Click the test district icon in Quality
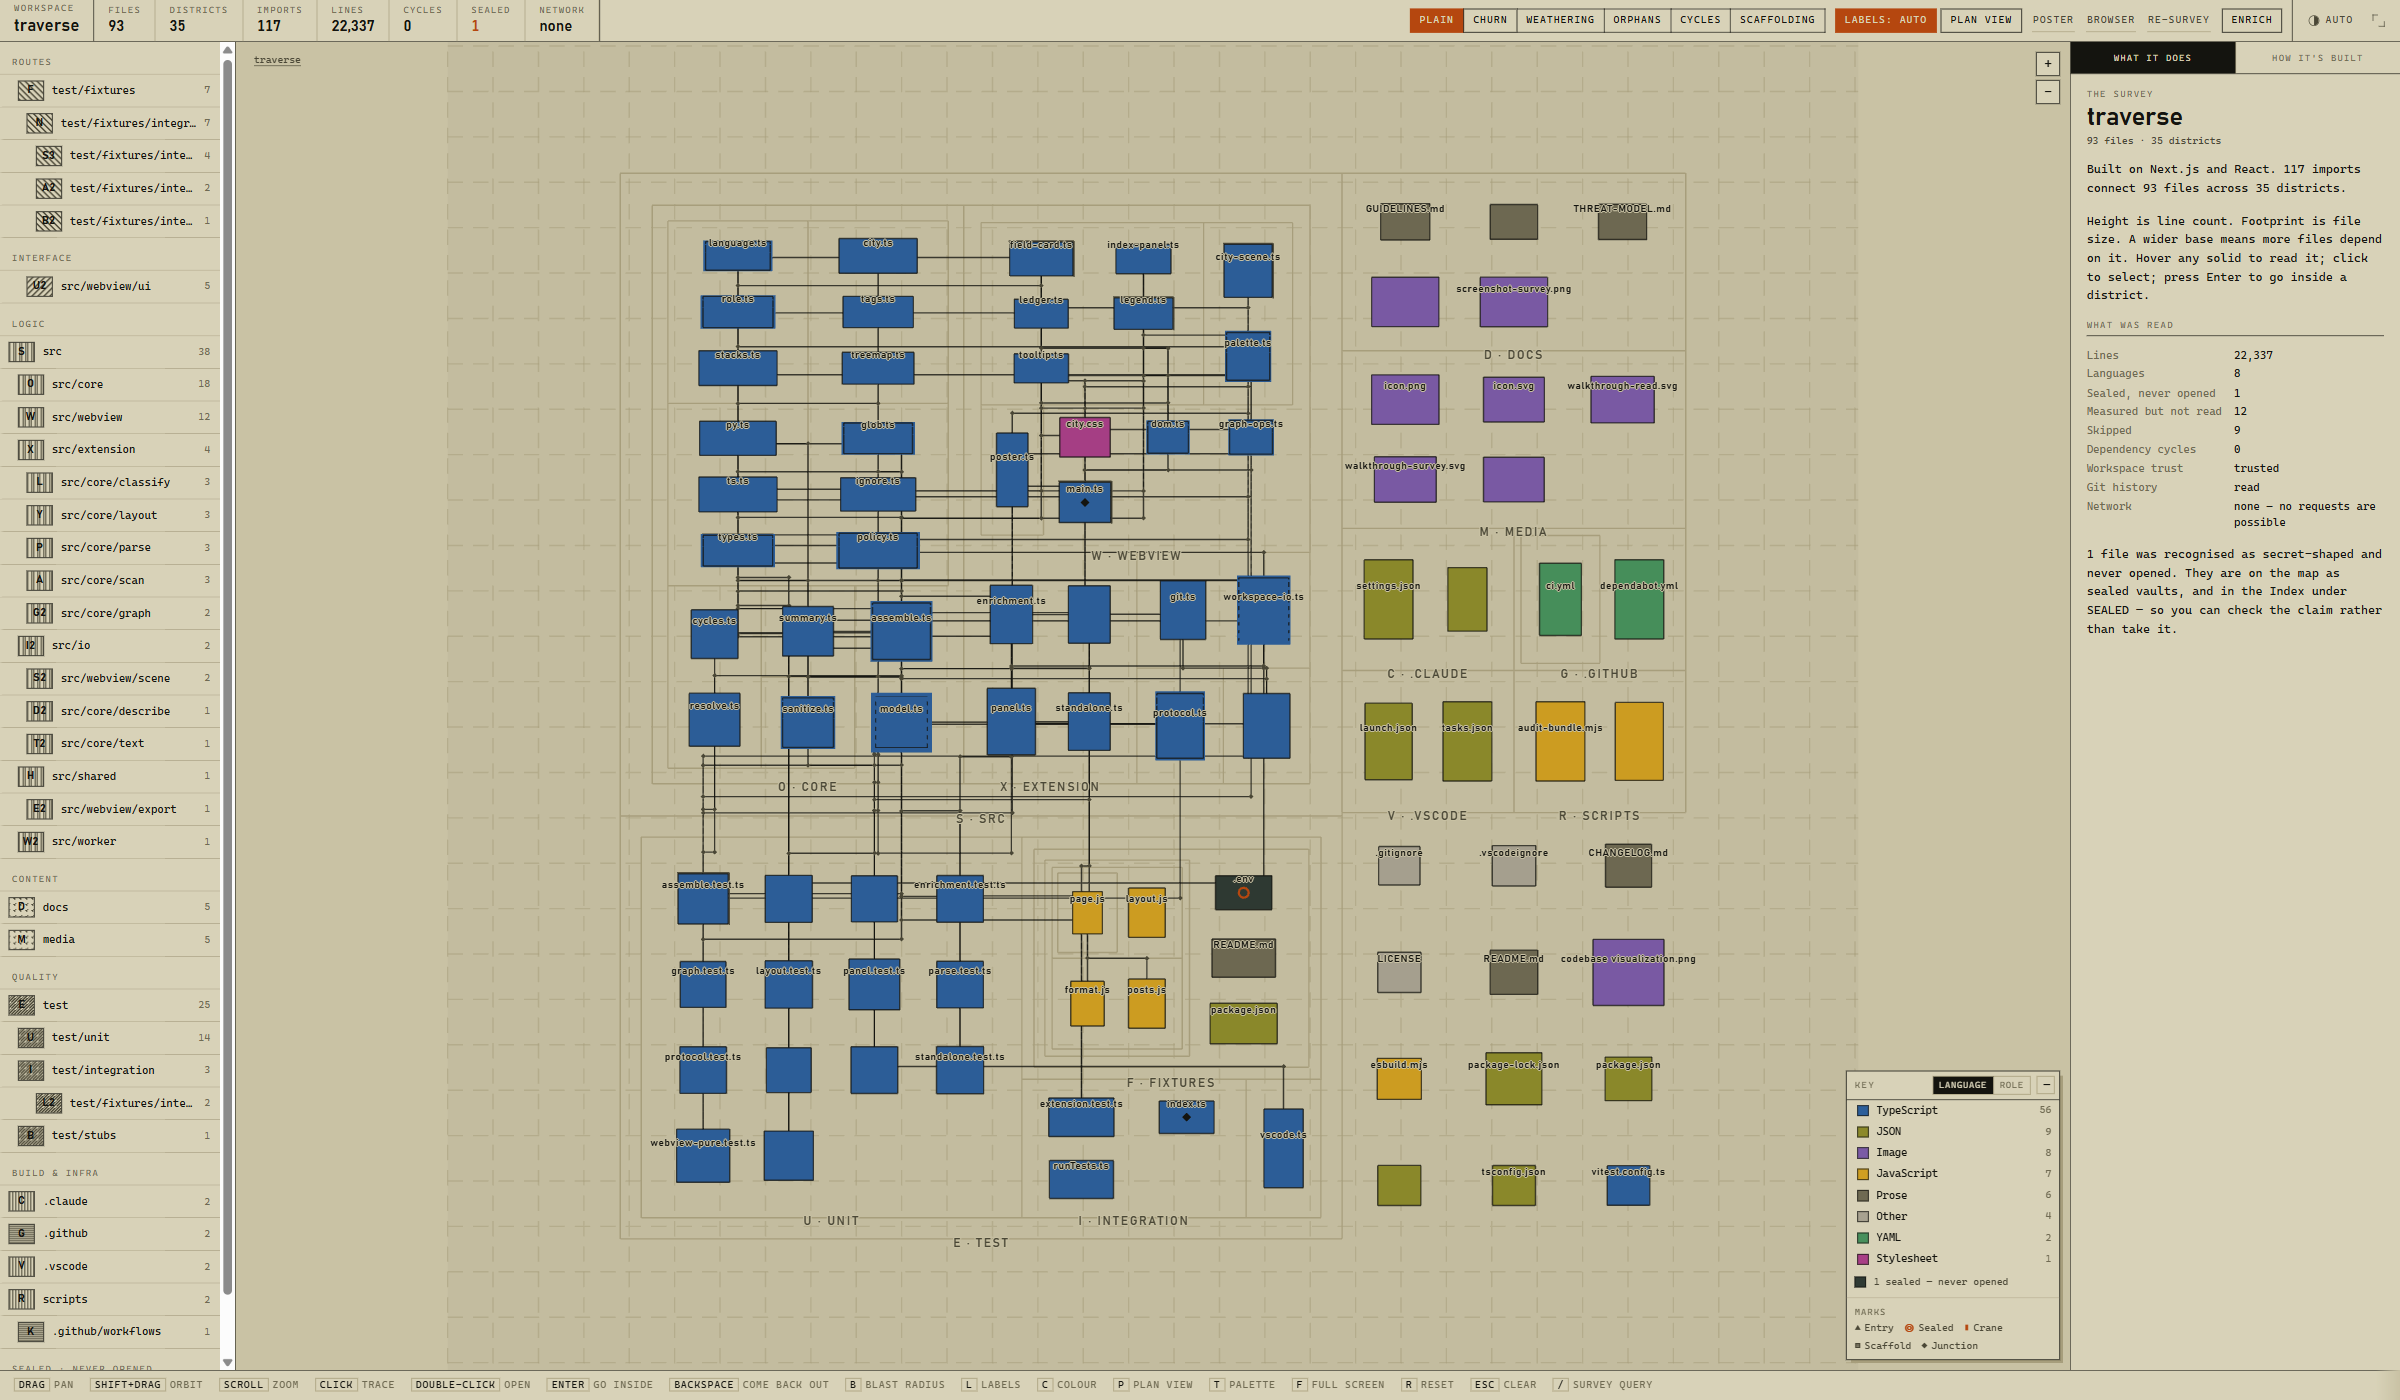The image size is (2400, 1400). click(21, 1005)
